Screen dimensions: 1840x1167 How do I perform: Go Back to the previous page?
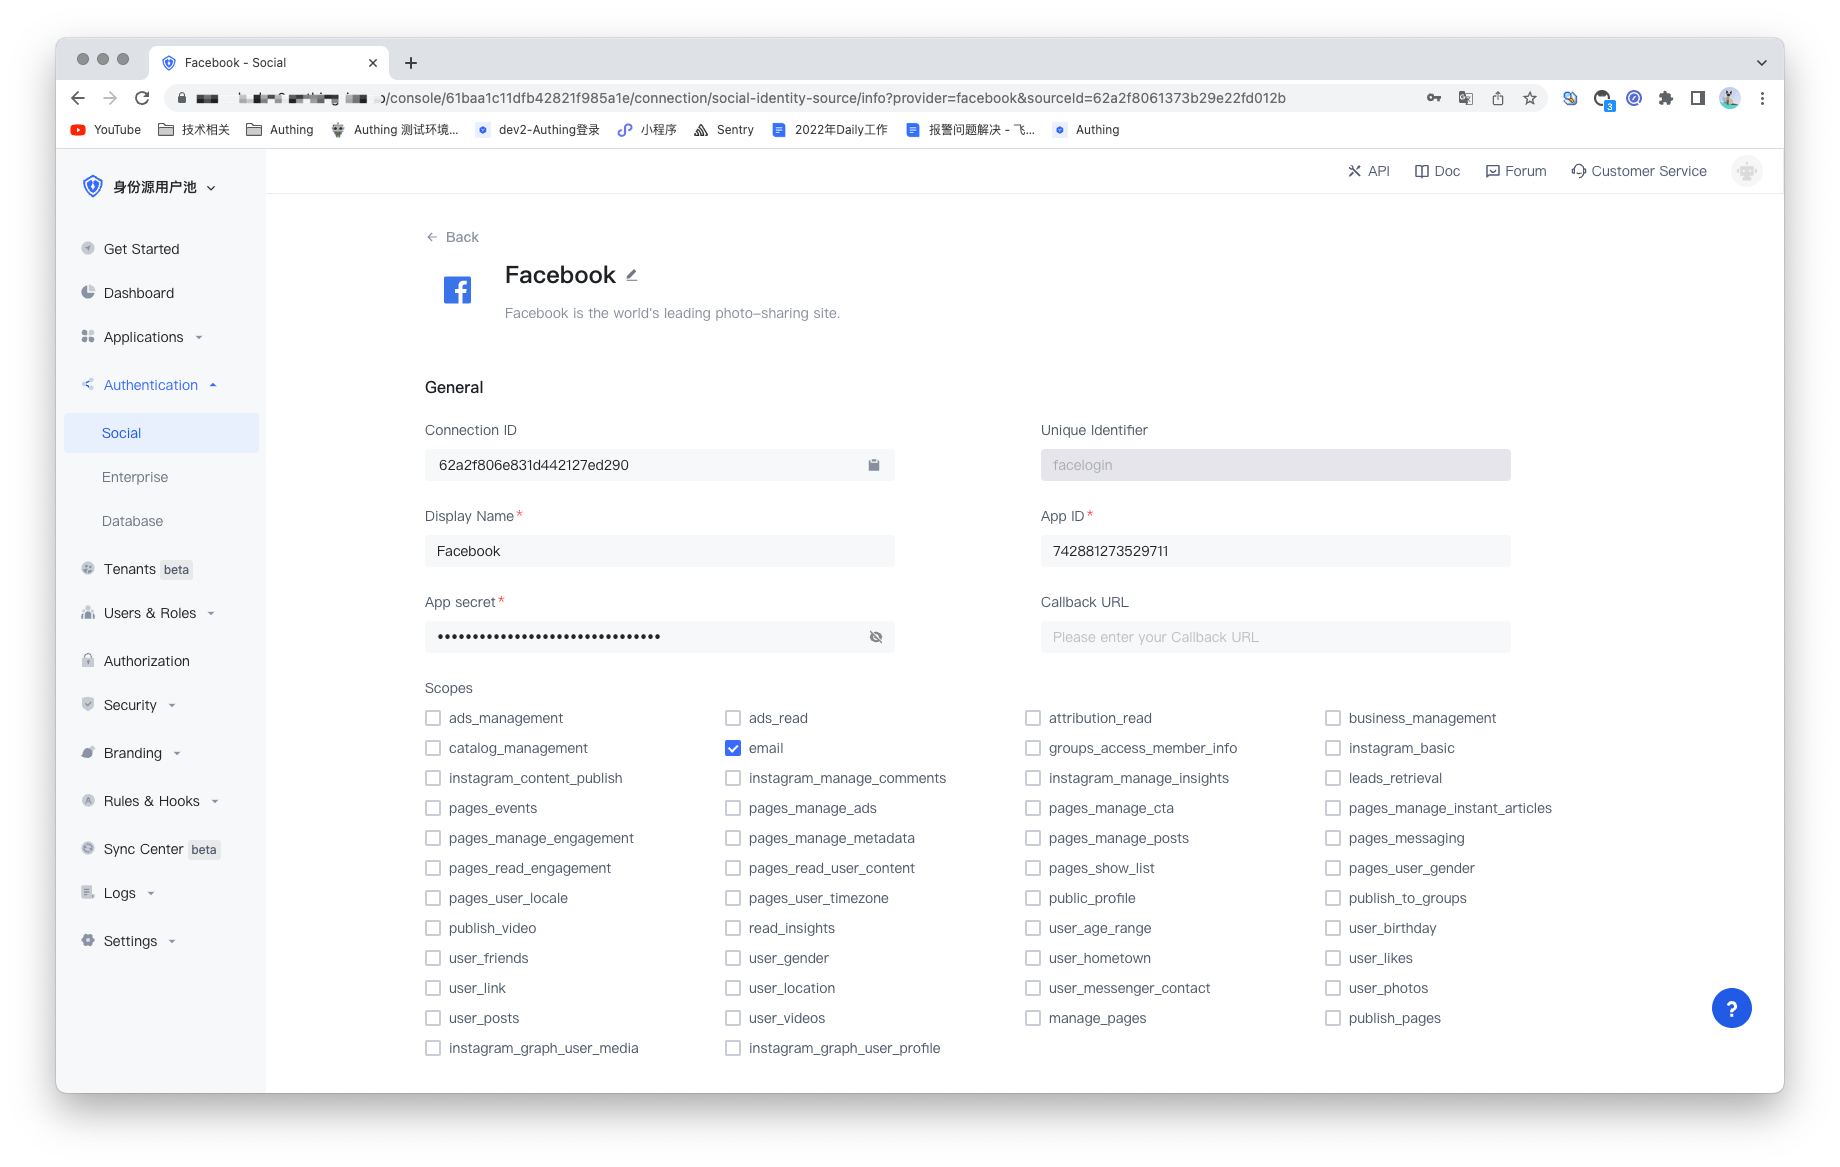pyautogui.click(x=453, y=237)
